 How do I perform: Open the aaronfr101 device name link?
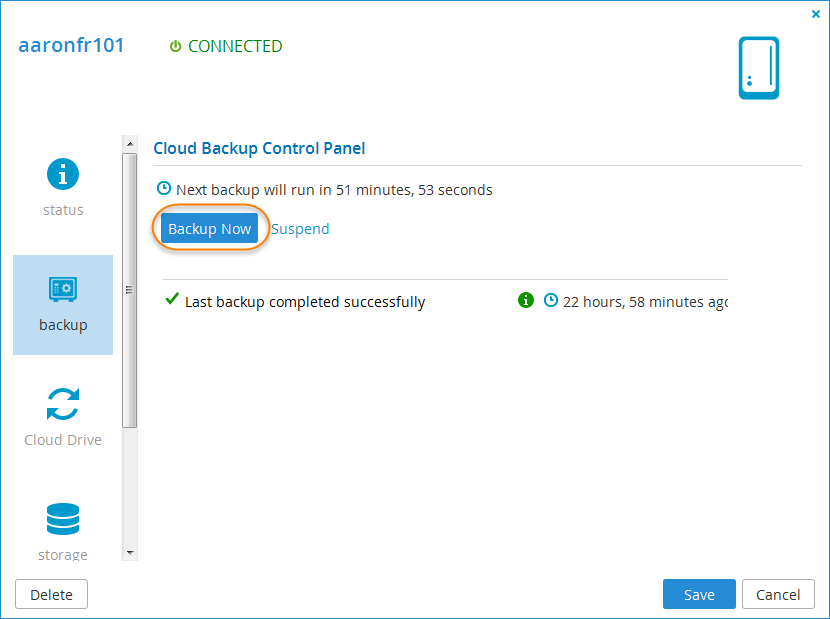click(x=71, y=45)
